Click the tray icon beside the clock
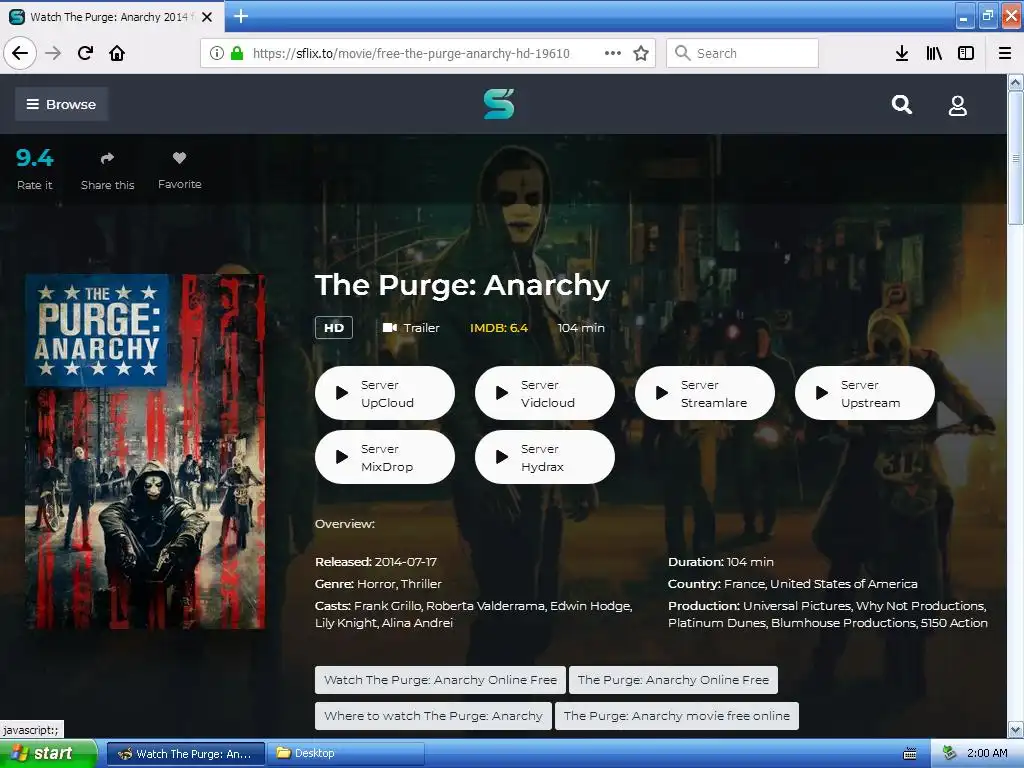This screenshot has height=768, width=1024. click(949, 753)
